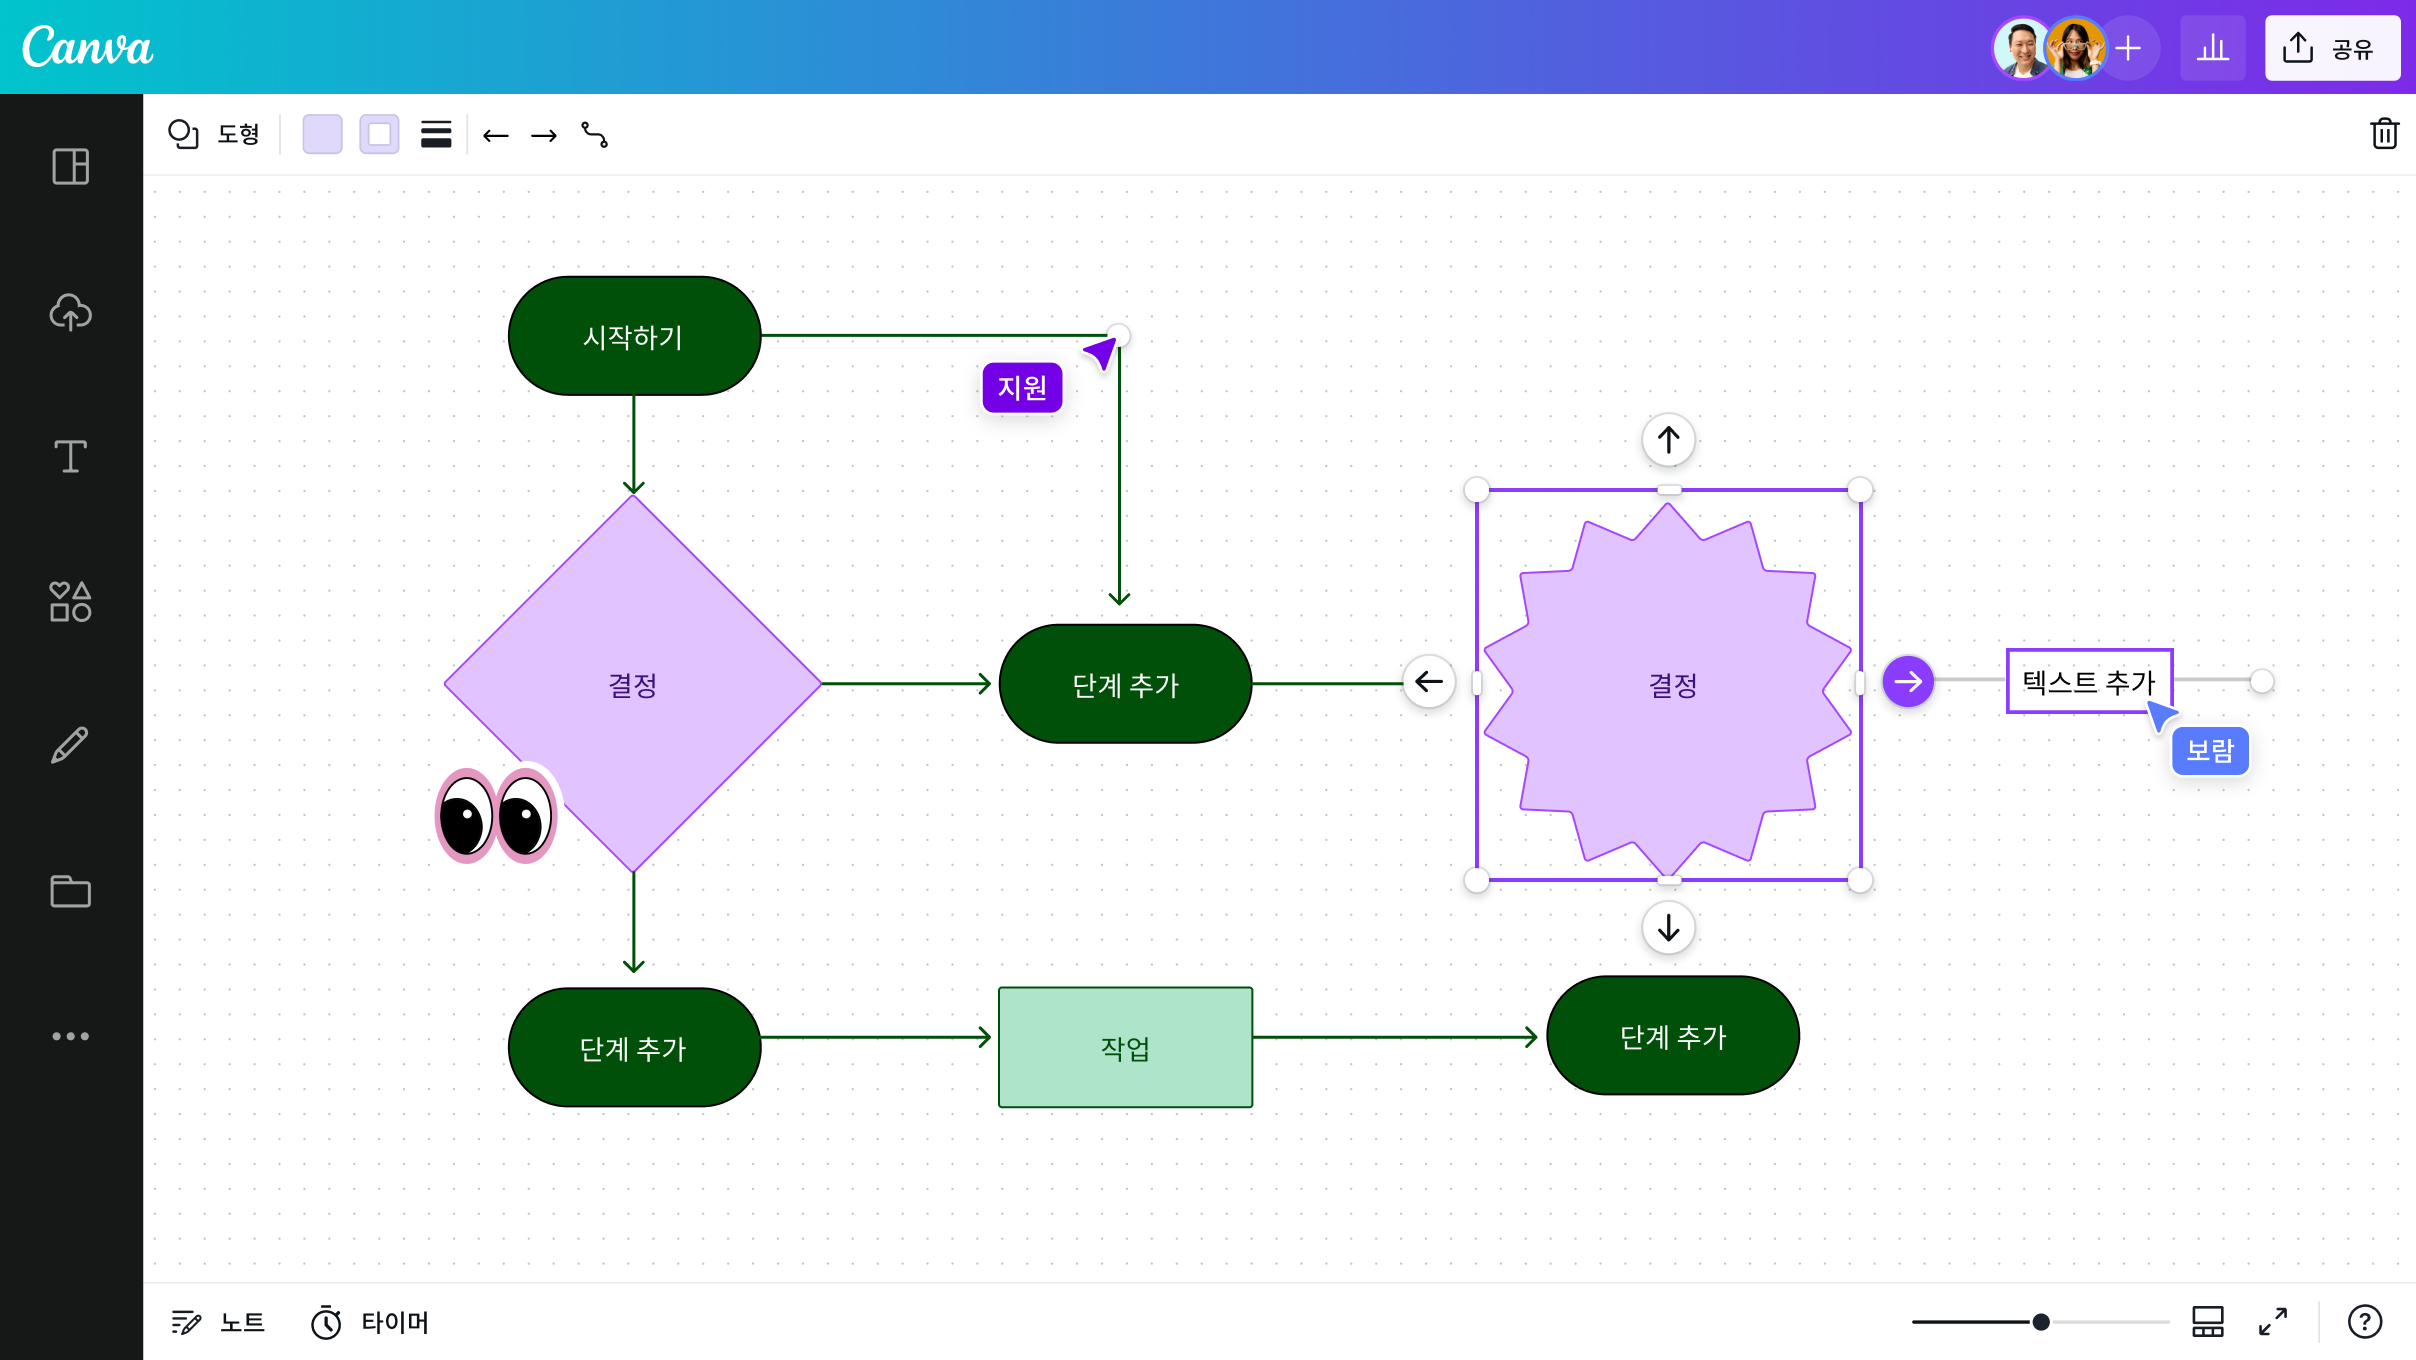Click the left arrow quick-add beside starburst
The width and height of the screenshot is (2416, 1360).
(x=1429, y=682)
